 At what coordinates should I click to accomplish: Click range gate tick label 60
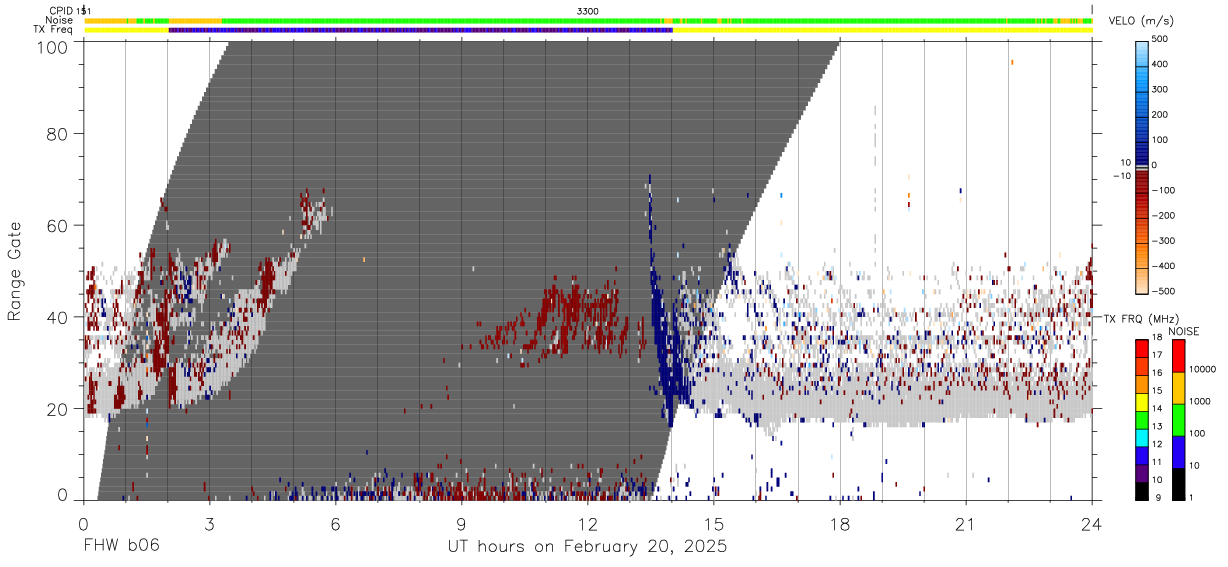click(58, 225)
